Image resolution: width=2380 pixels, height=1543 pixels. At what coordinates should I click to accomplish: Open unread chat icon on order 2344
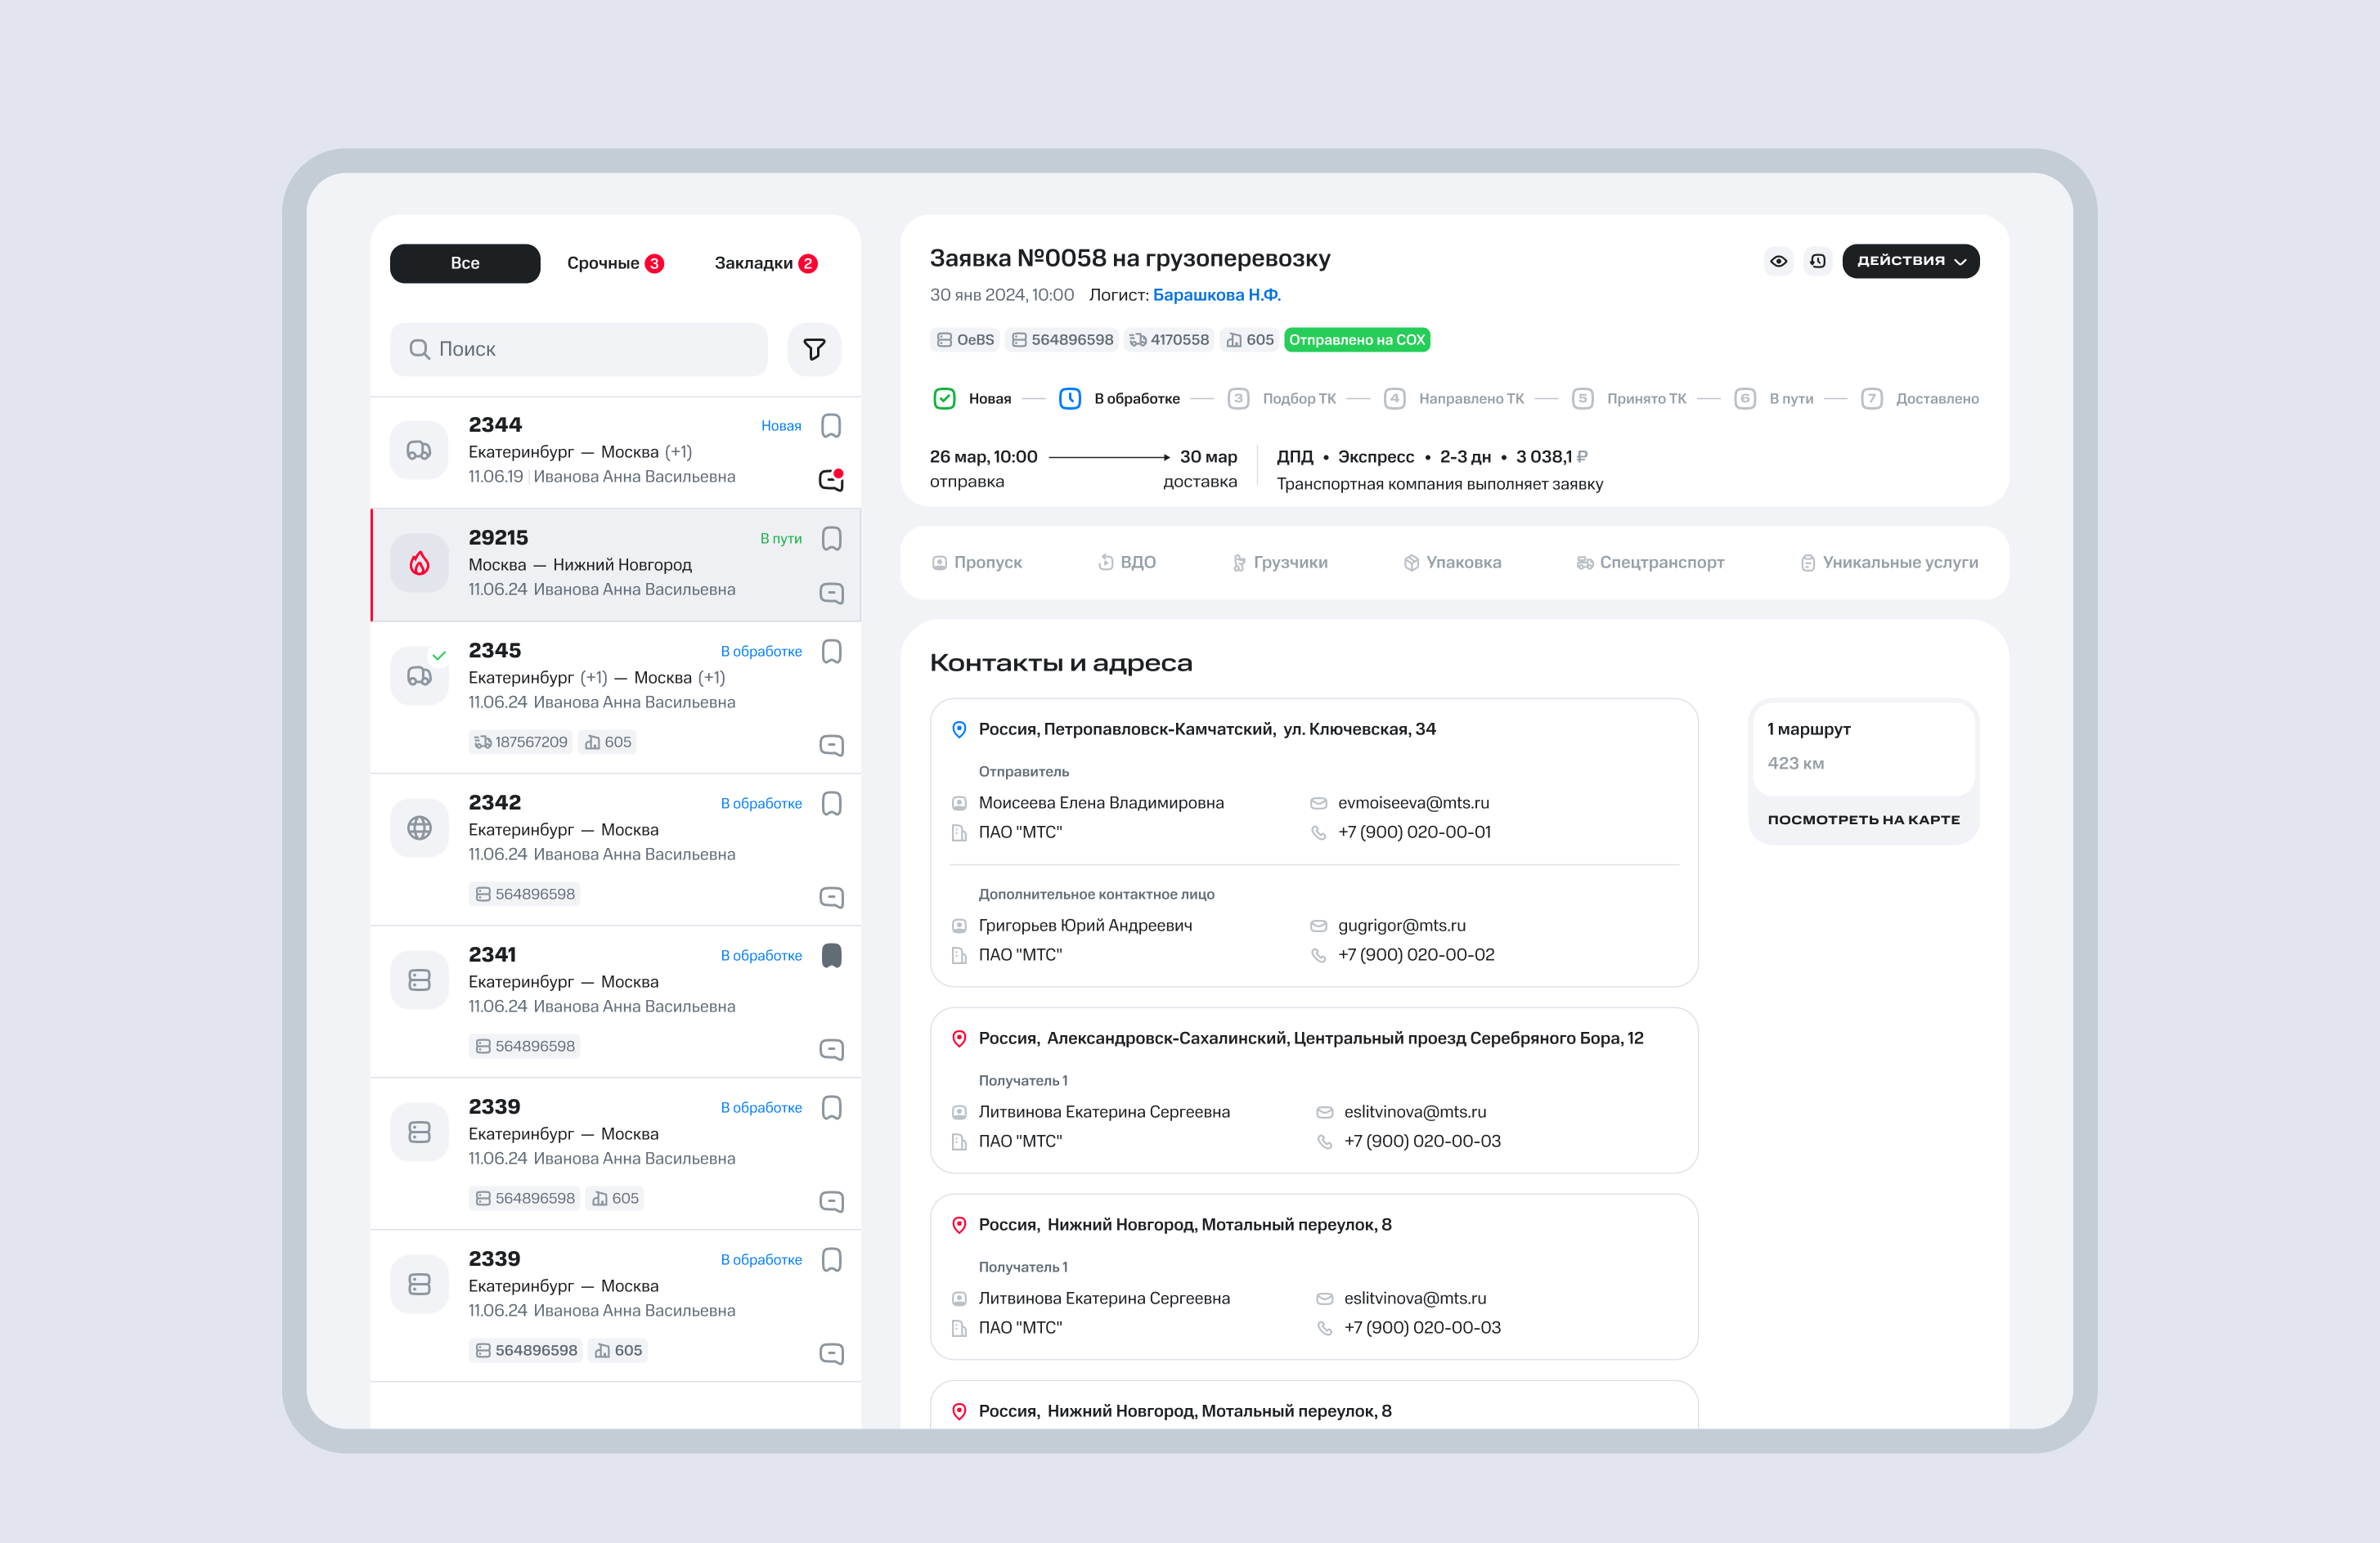pos(831,480)
